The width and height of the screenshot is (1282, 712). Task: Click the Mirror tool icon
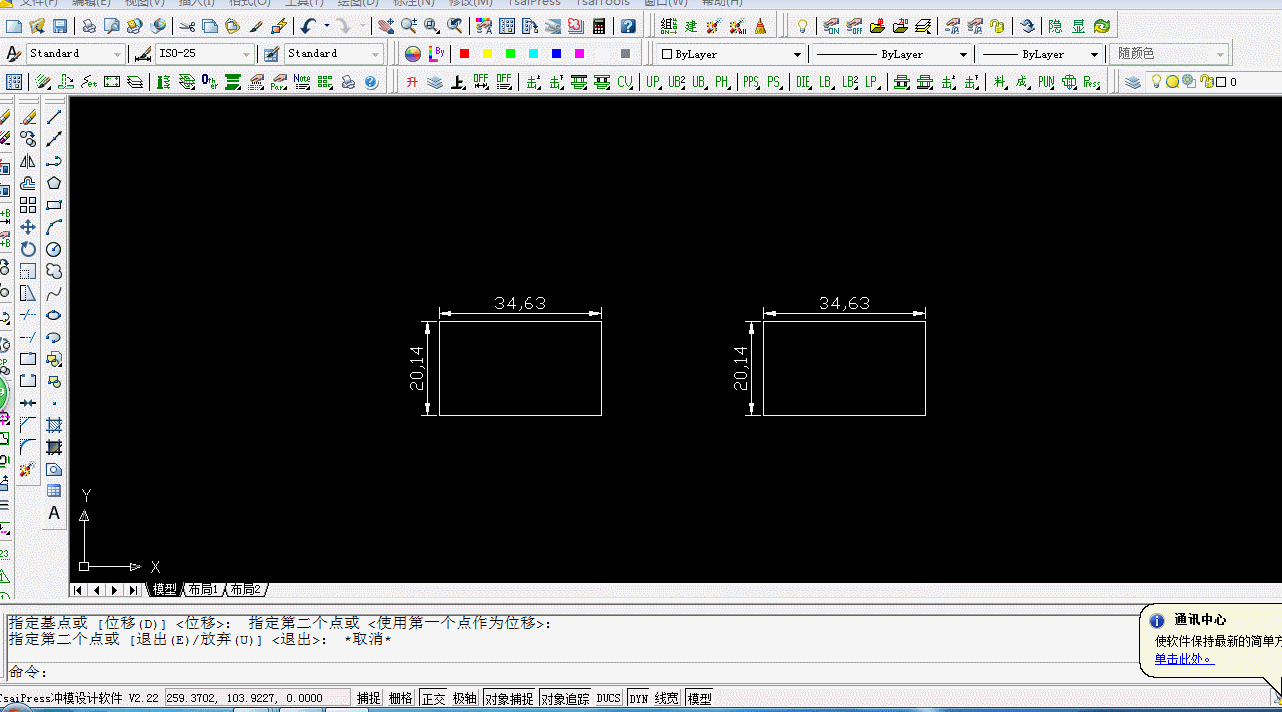coord(28,161)
